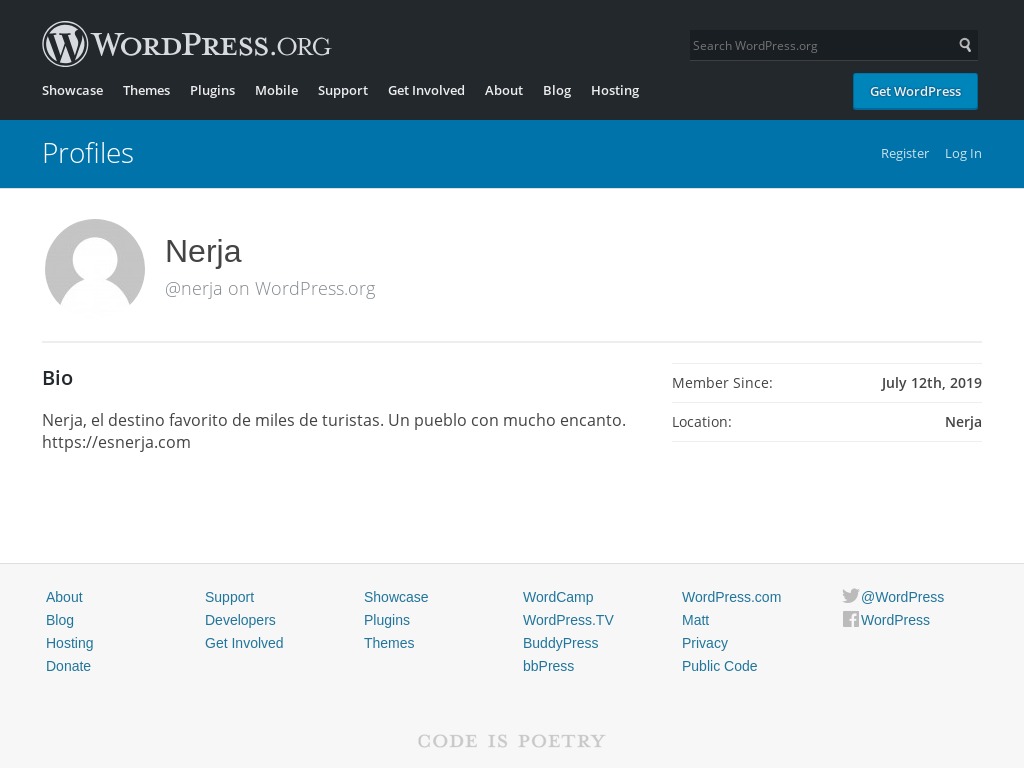Screen dimensions: 1024x768
Task: Open the Donate footer link
Action: pos(68,666)
